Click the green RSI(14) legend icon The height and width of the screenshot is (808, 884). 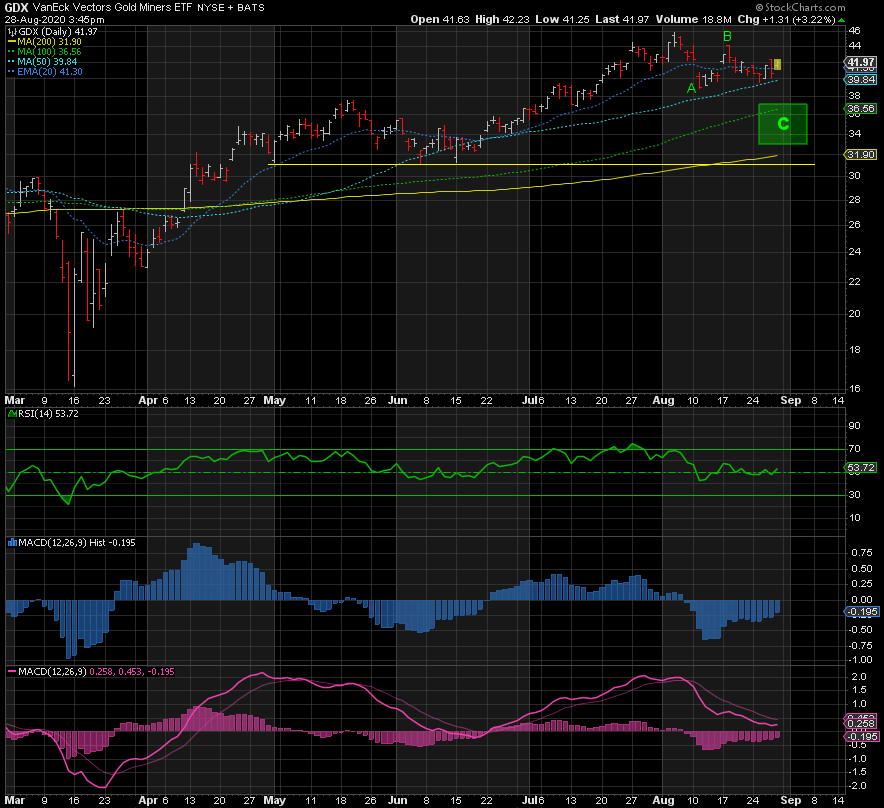point(12,414)
